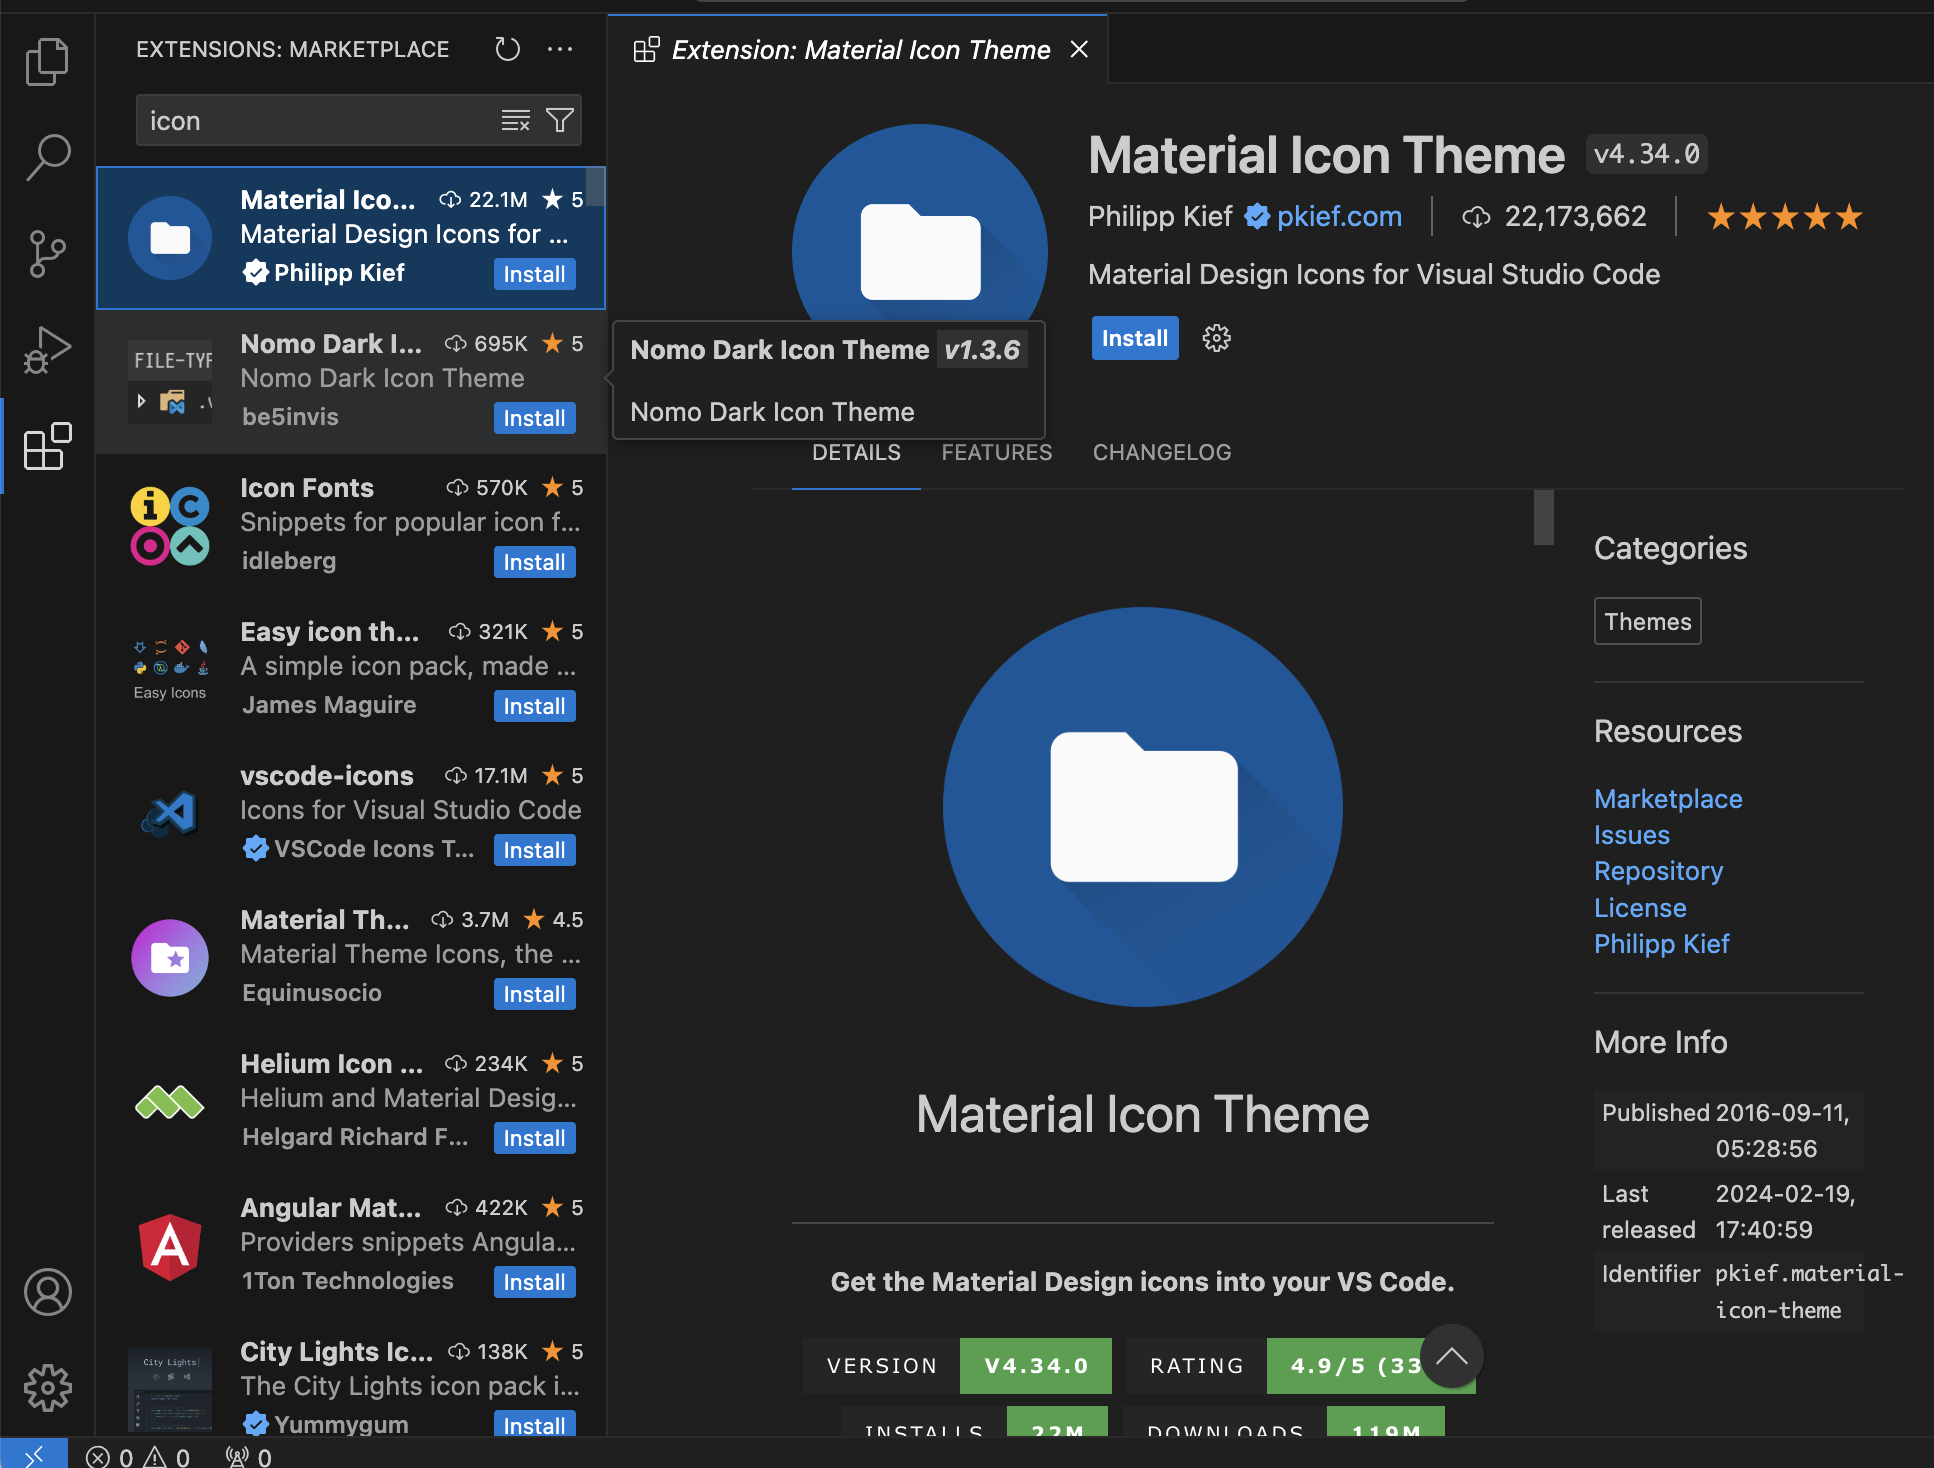Select the Icon Fonts extension icon
Screen dimensions: 1934x1468
(170, 526)
